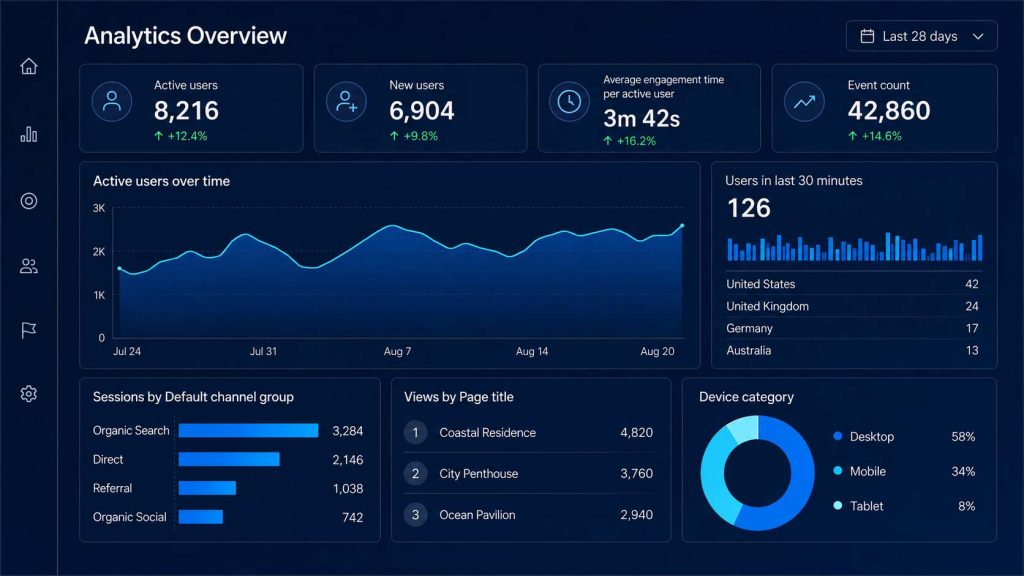Open the City Penthouse page row
The height and width of the screenshot is (576, 1024).
click(x=528, y=473)
